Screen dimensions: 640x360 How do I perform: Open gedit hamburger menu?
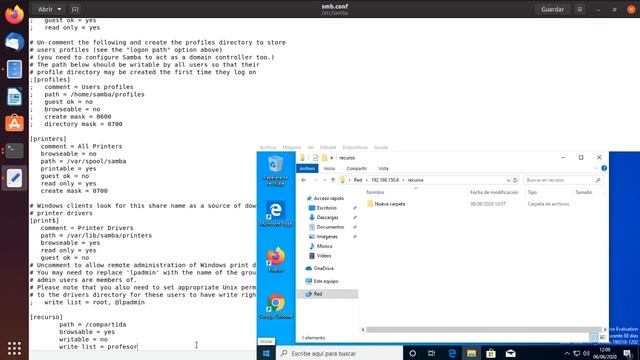pyautogui.click(x=580, y=9)
